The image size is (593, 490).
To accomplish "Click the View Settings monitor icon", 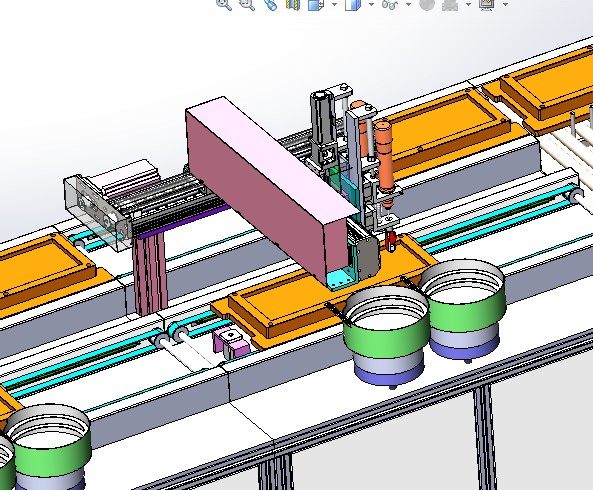I will [487, 4].
